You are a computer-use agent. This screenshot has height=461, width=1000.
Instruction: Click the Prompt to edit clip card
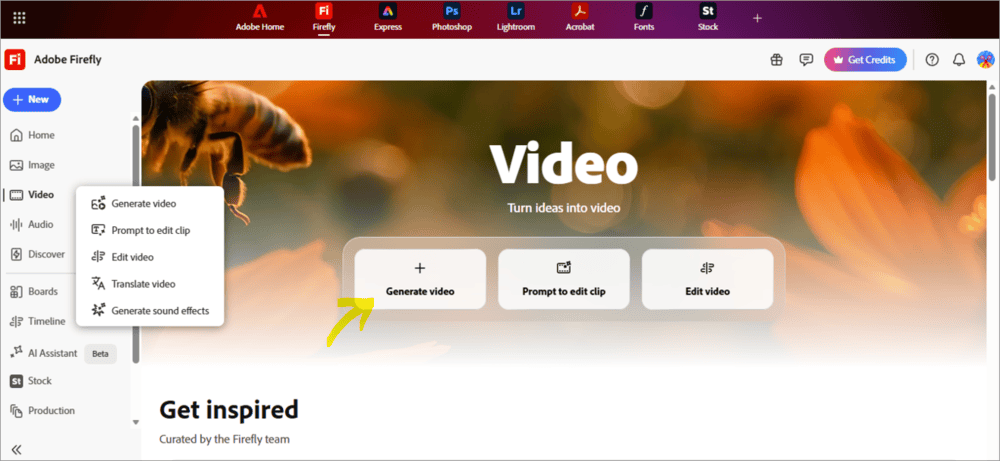click(x=564, y=279)
